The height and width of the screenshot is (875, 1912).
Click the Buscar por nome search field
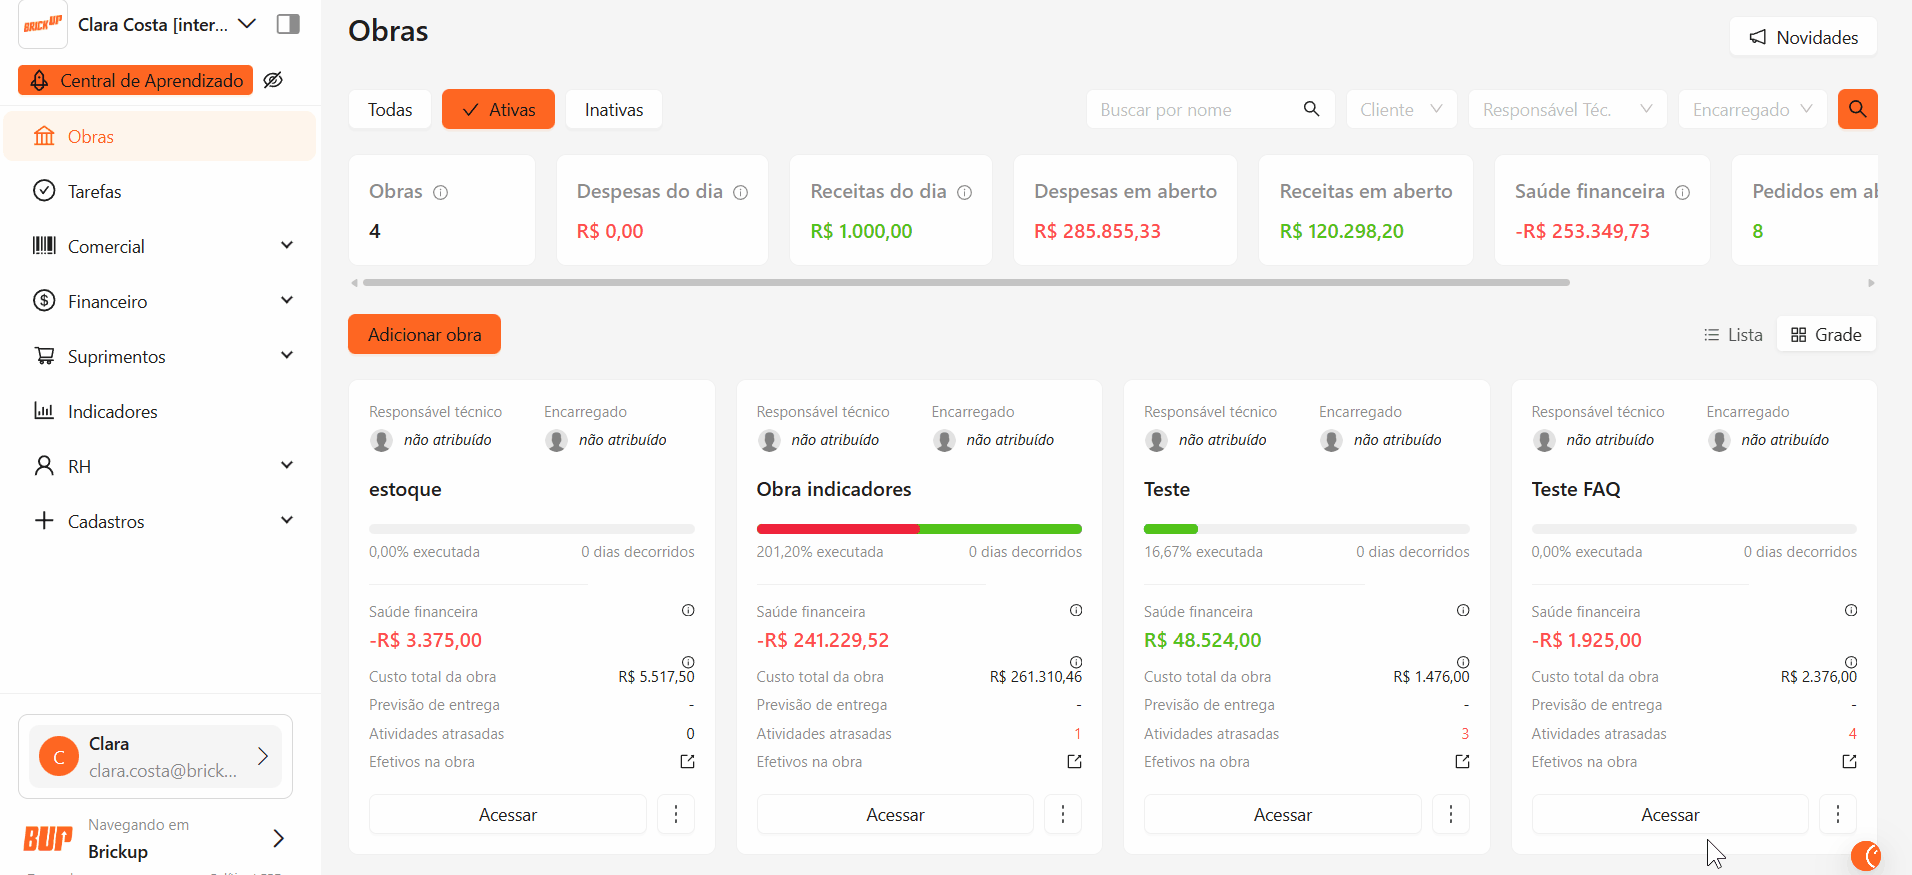click(1195, 110)
